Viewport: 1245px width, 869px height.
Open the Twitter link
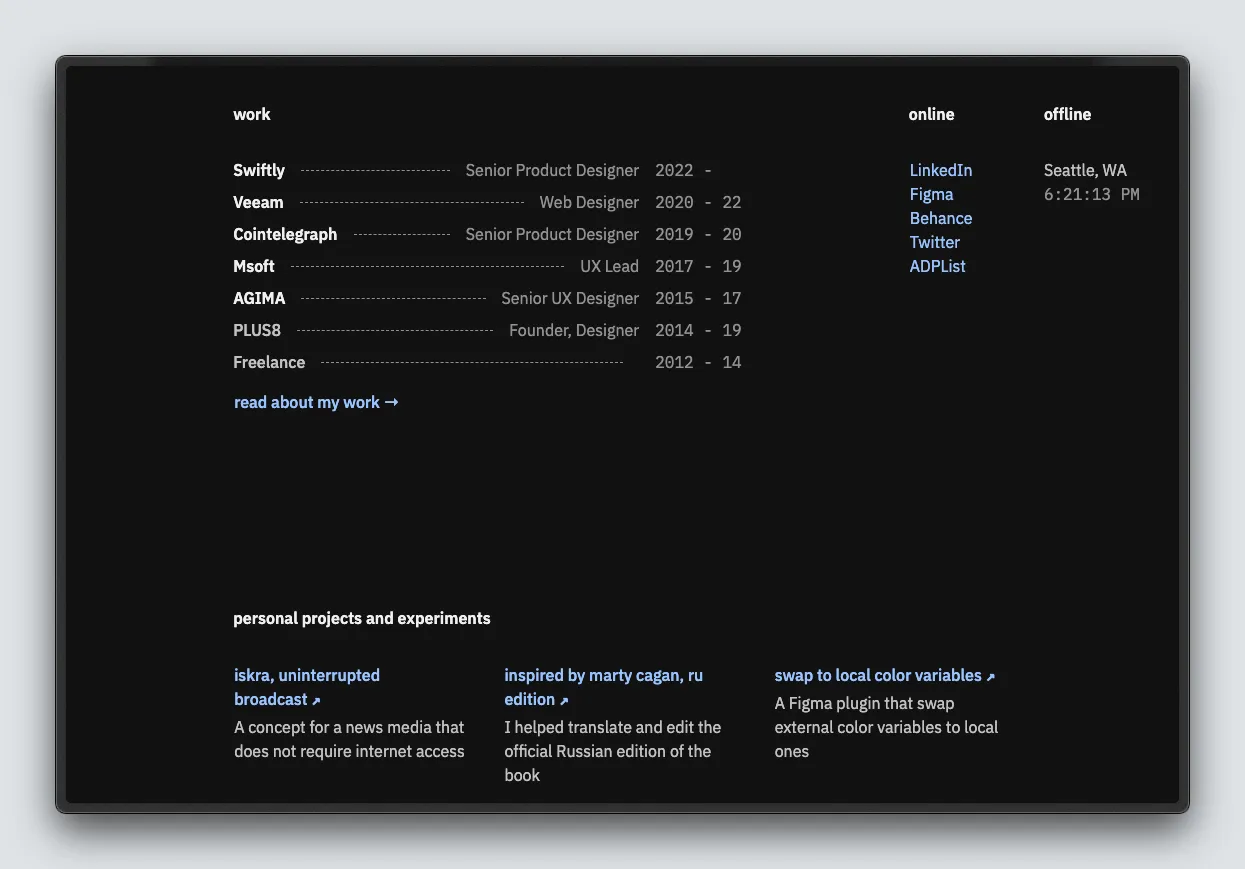pos(934,242)
